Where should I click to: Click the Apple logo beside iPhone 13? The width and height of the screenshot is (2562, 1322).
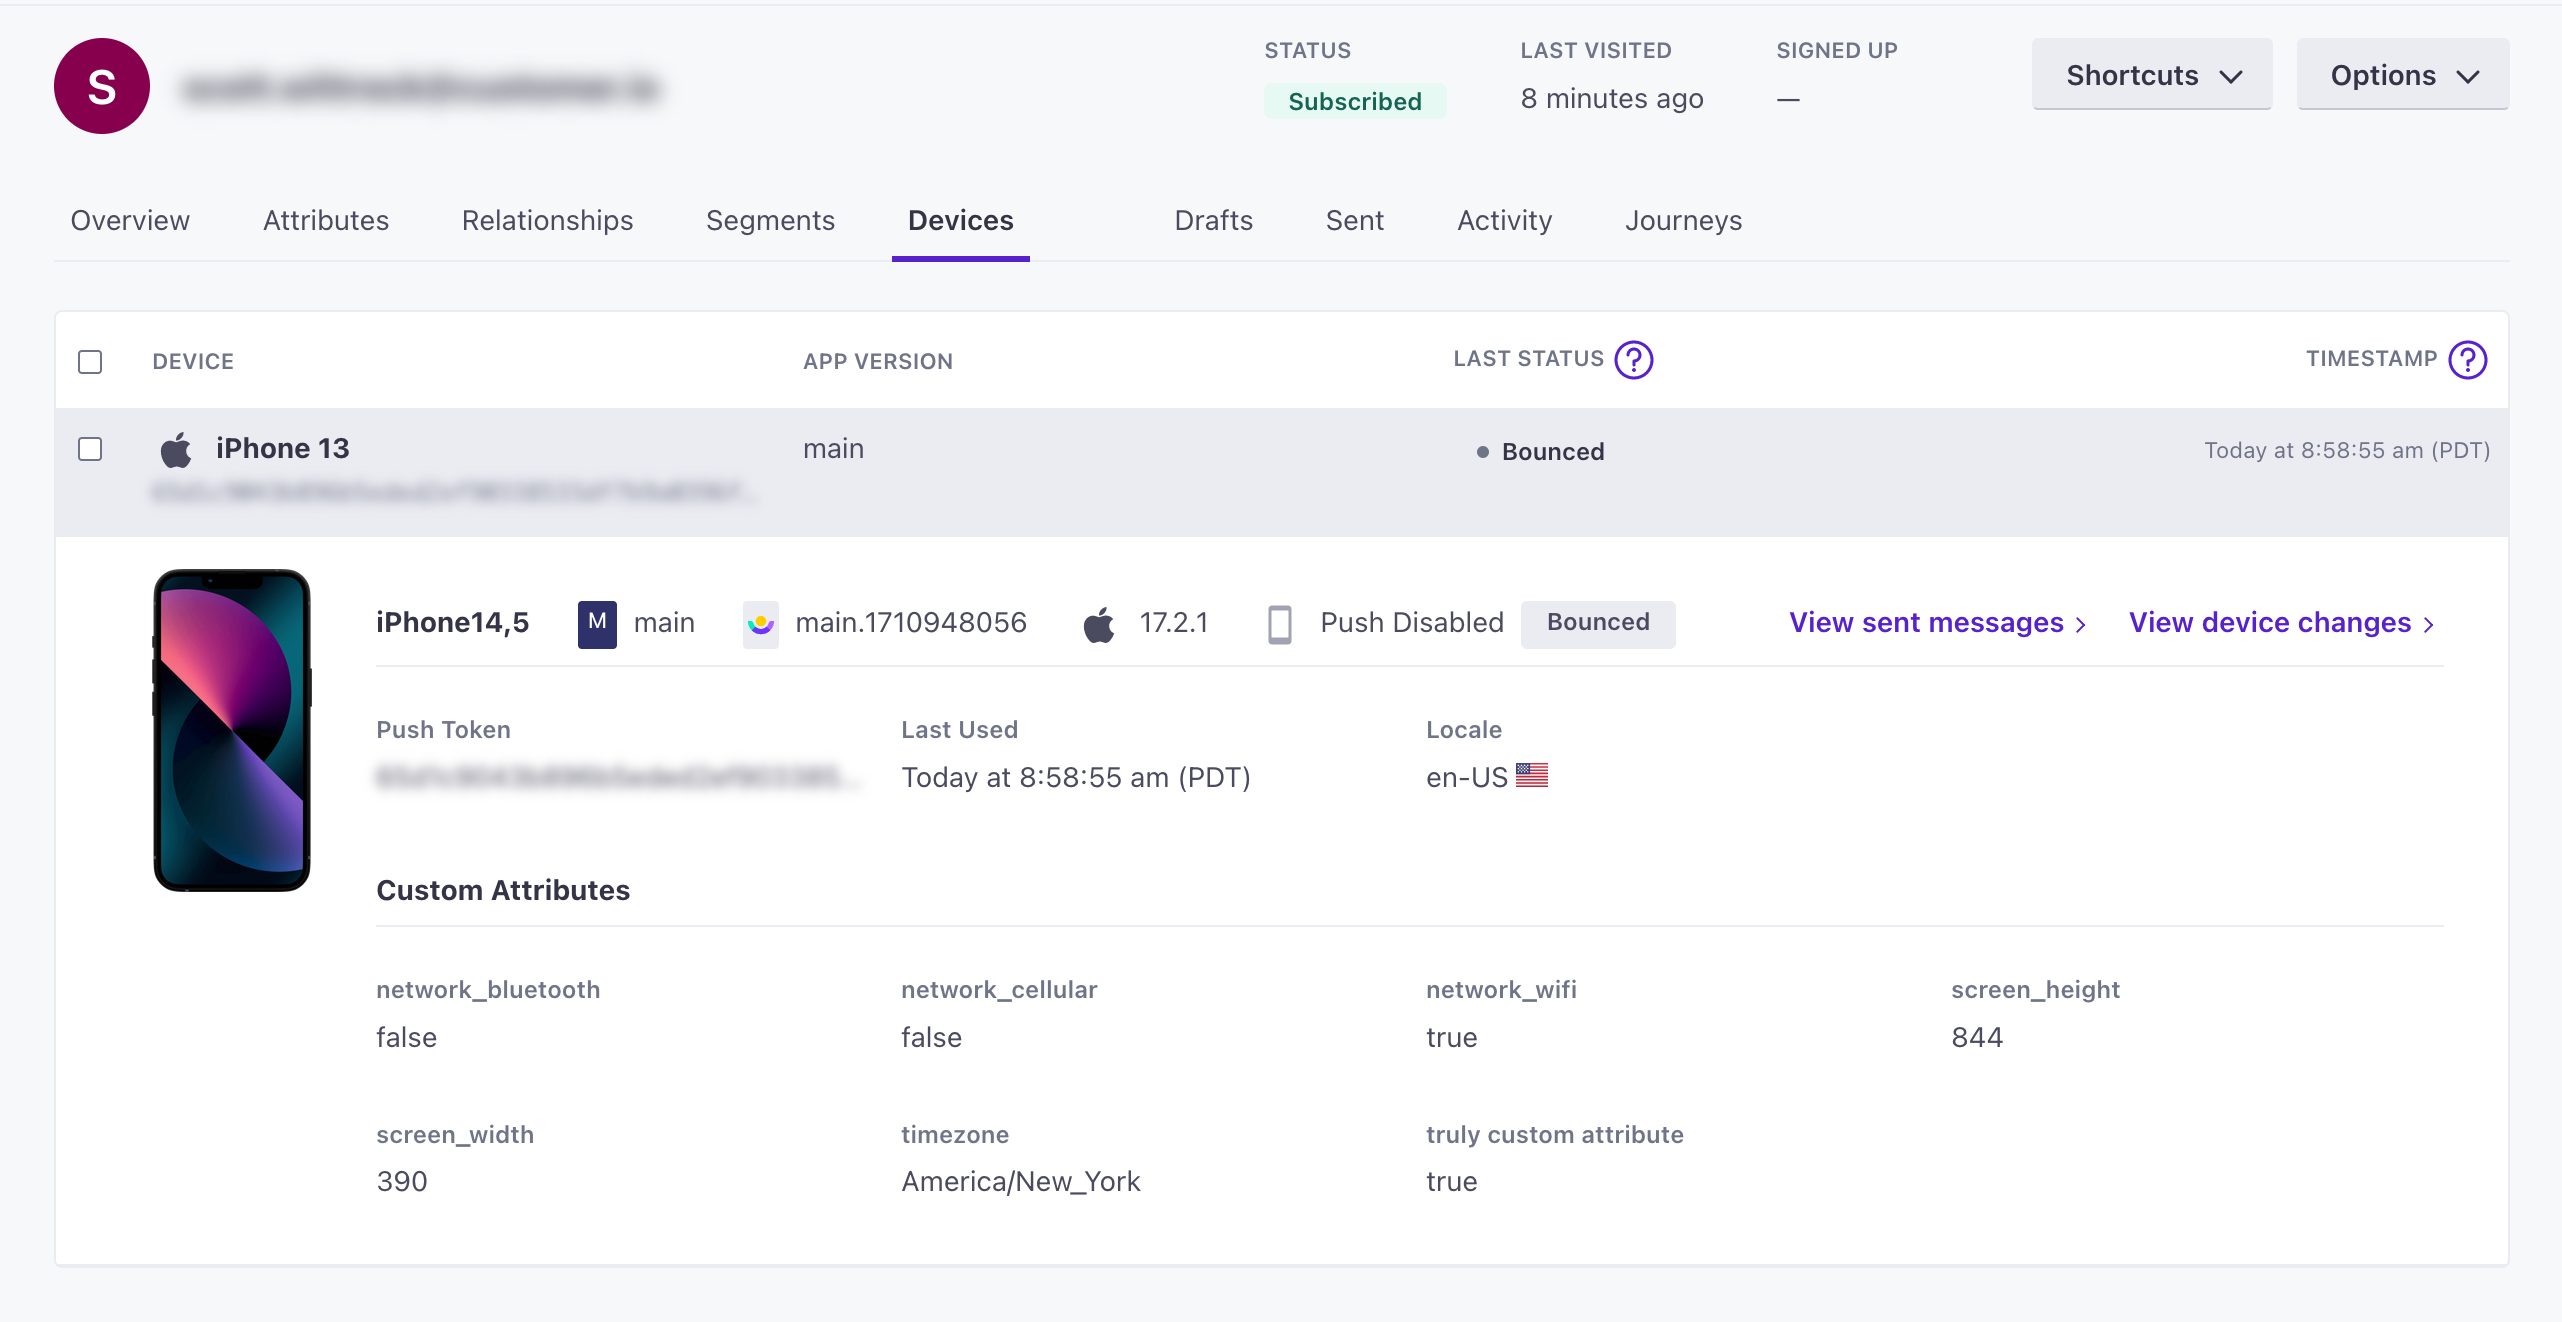click(x=176, y=450)
